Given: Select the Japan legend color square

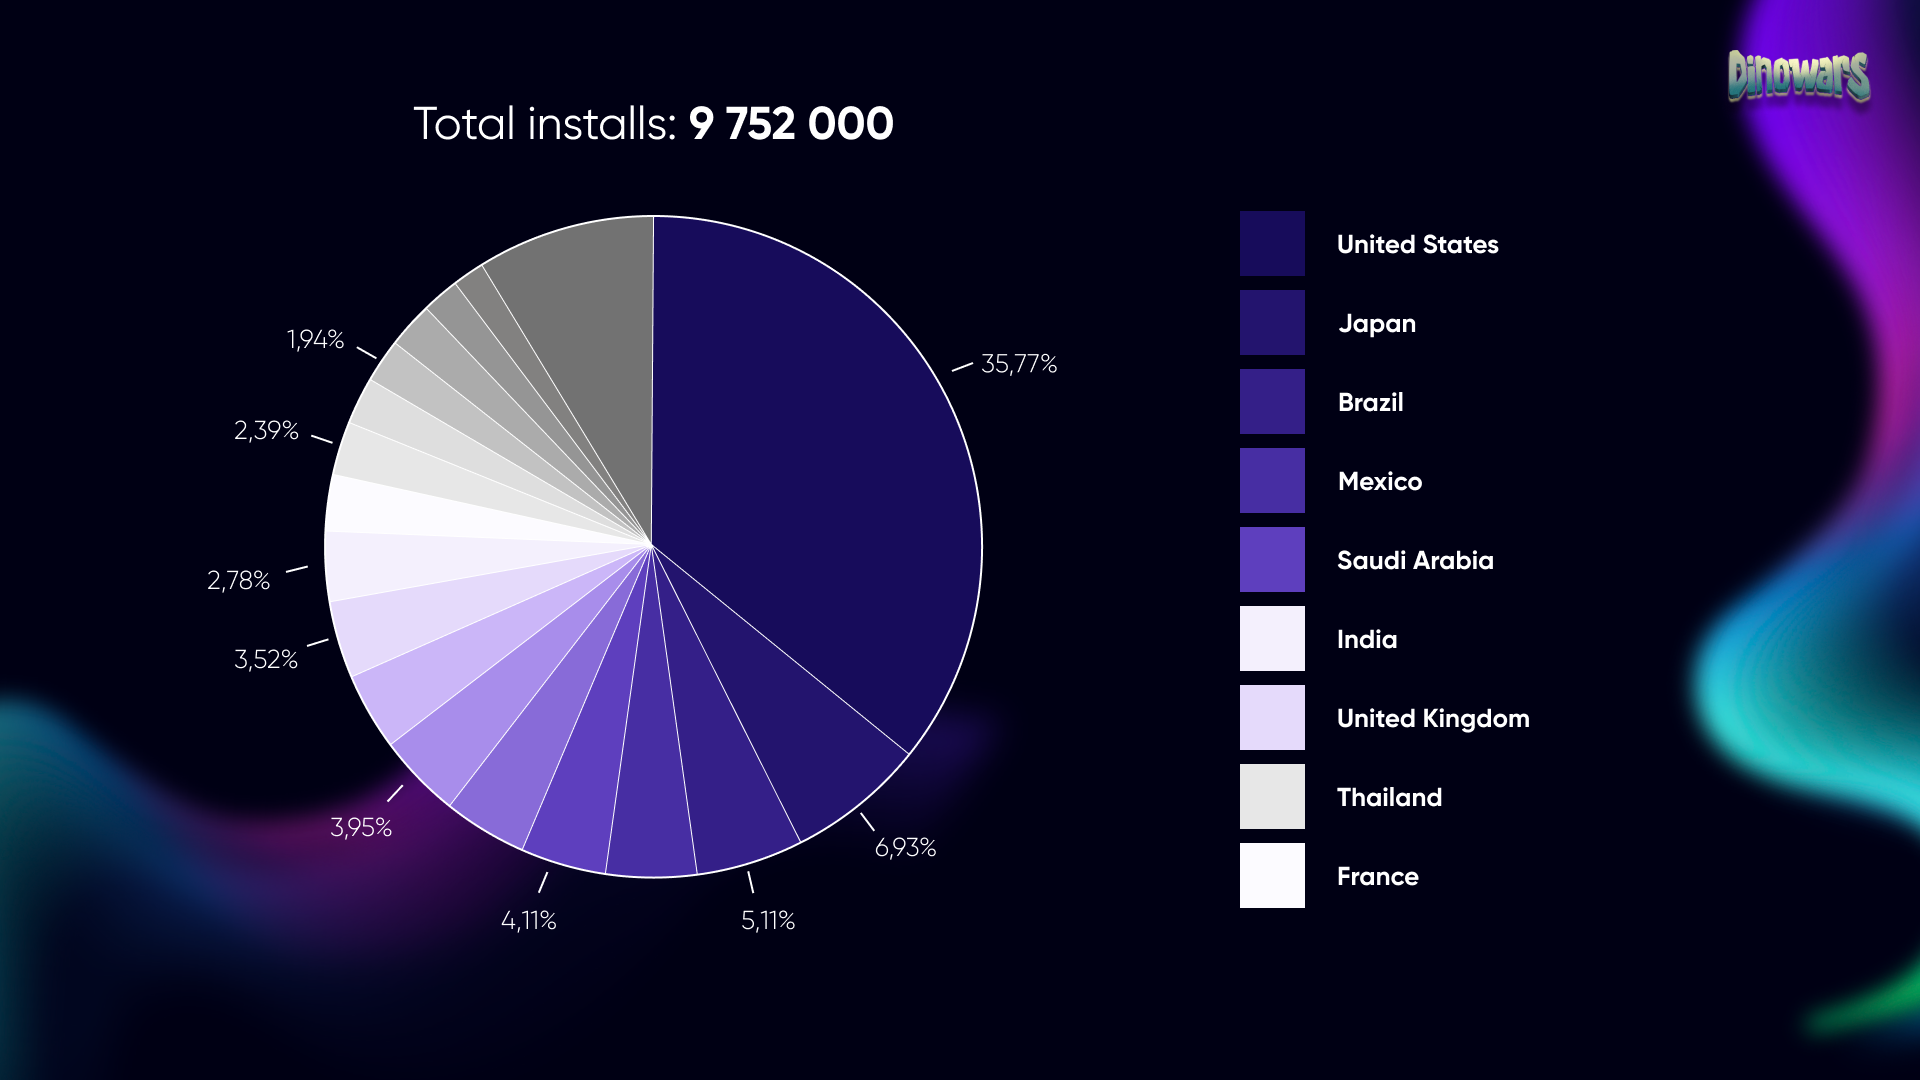Looking at the screenshot, I should 1272,322.
